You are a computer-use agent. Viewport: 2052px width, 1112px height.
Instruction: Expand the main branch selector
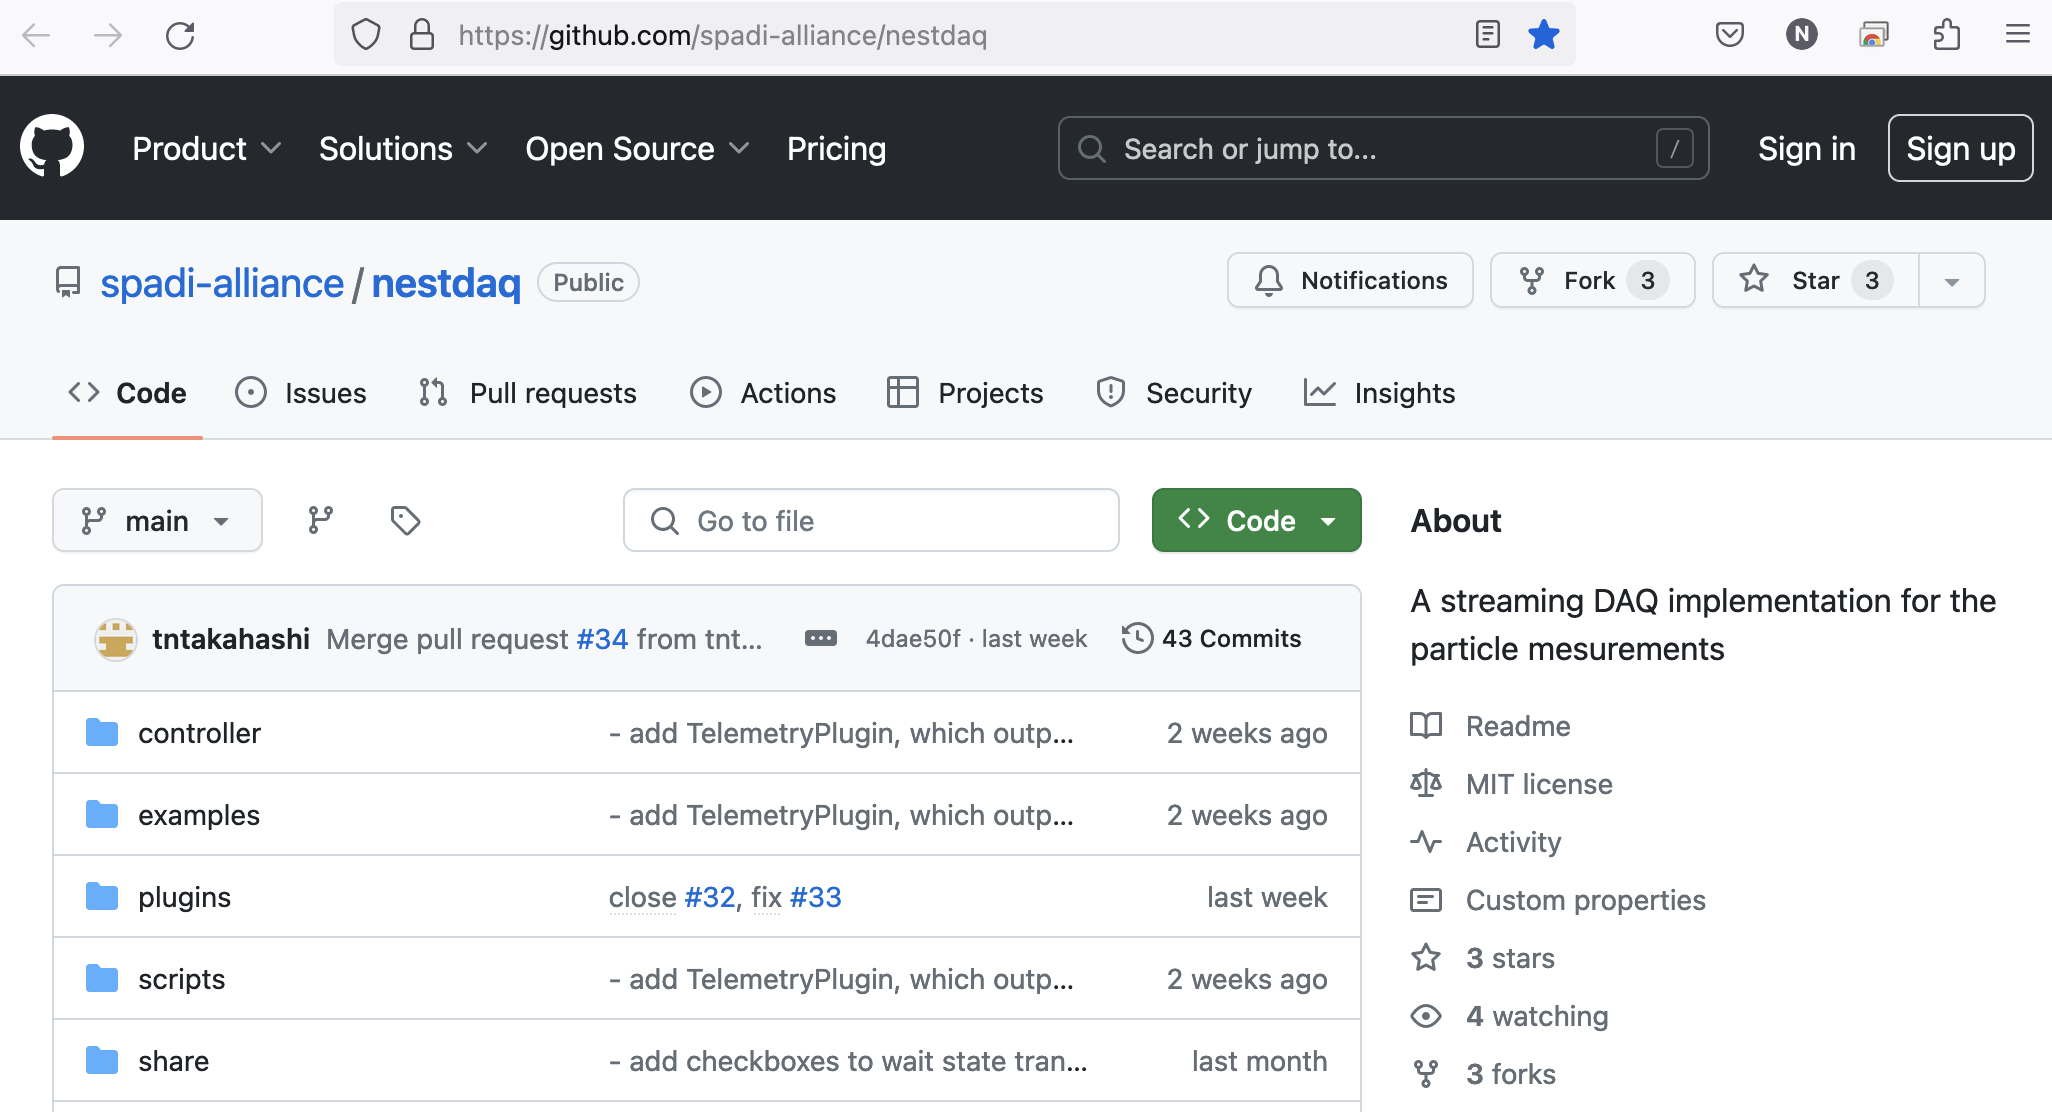157,520
